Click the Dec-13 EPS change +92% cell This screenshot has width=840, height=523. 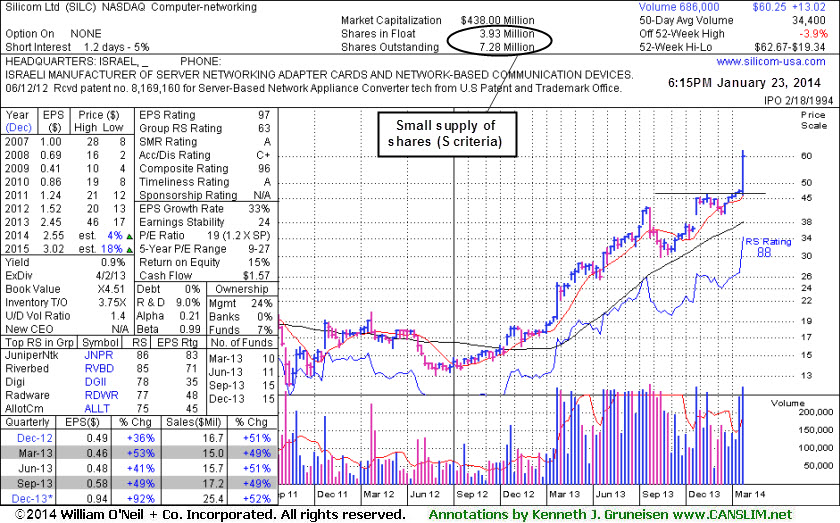[140, 498]
